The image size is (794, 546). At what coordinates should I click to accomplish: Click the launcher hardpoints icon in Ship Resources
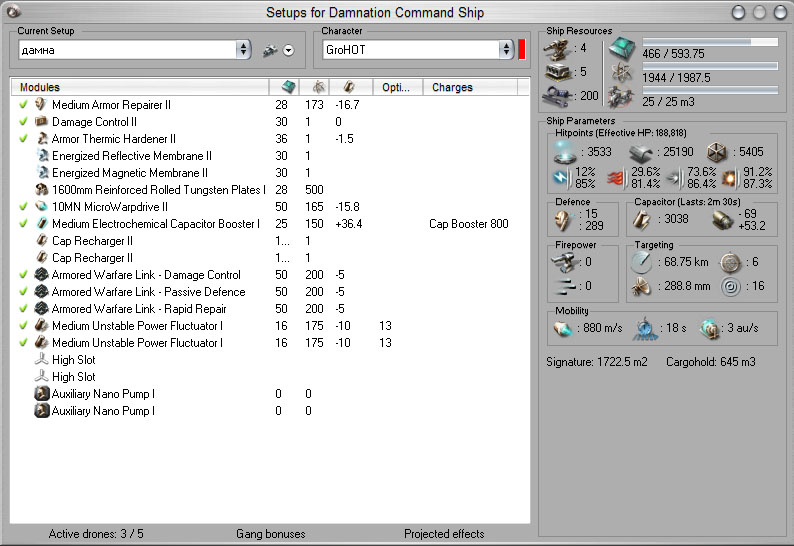tap(558, 72)
